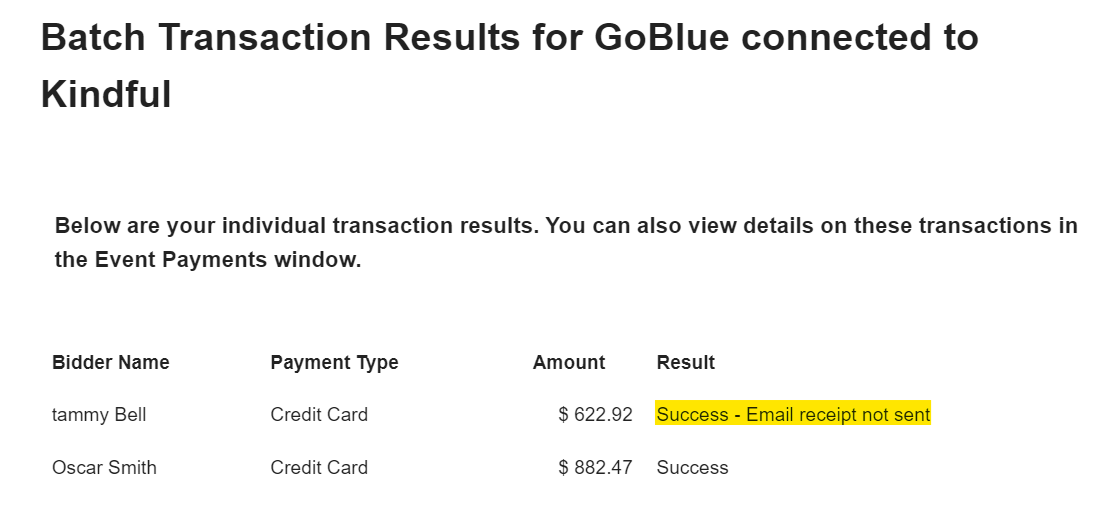This screenshot has height=505, width=1102.
Task: Select Oscar Smith bidder name
Action: pyautogui.click(x=104, y=467)
